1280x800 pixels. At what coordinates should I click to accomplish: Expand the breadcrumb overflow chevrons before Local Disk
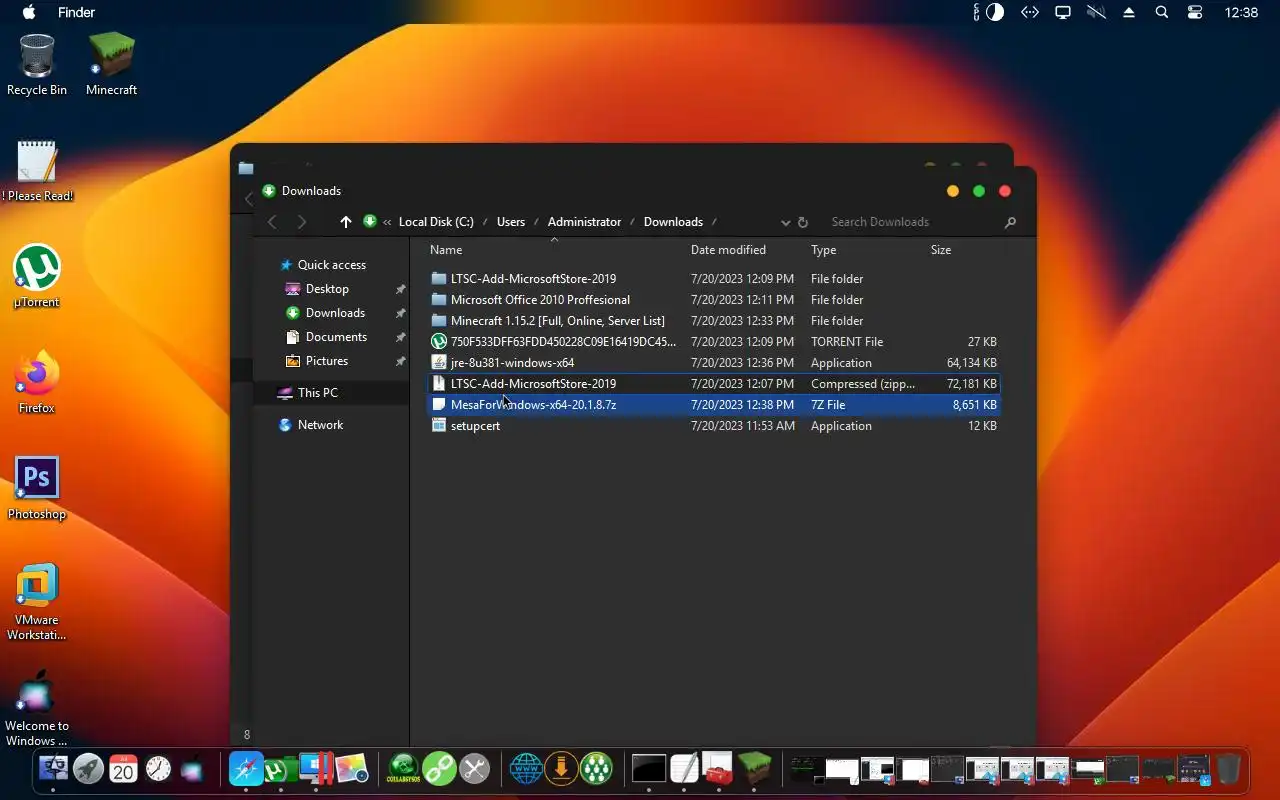(387, 222)
